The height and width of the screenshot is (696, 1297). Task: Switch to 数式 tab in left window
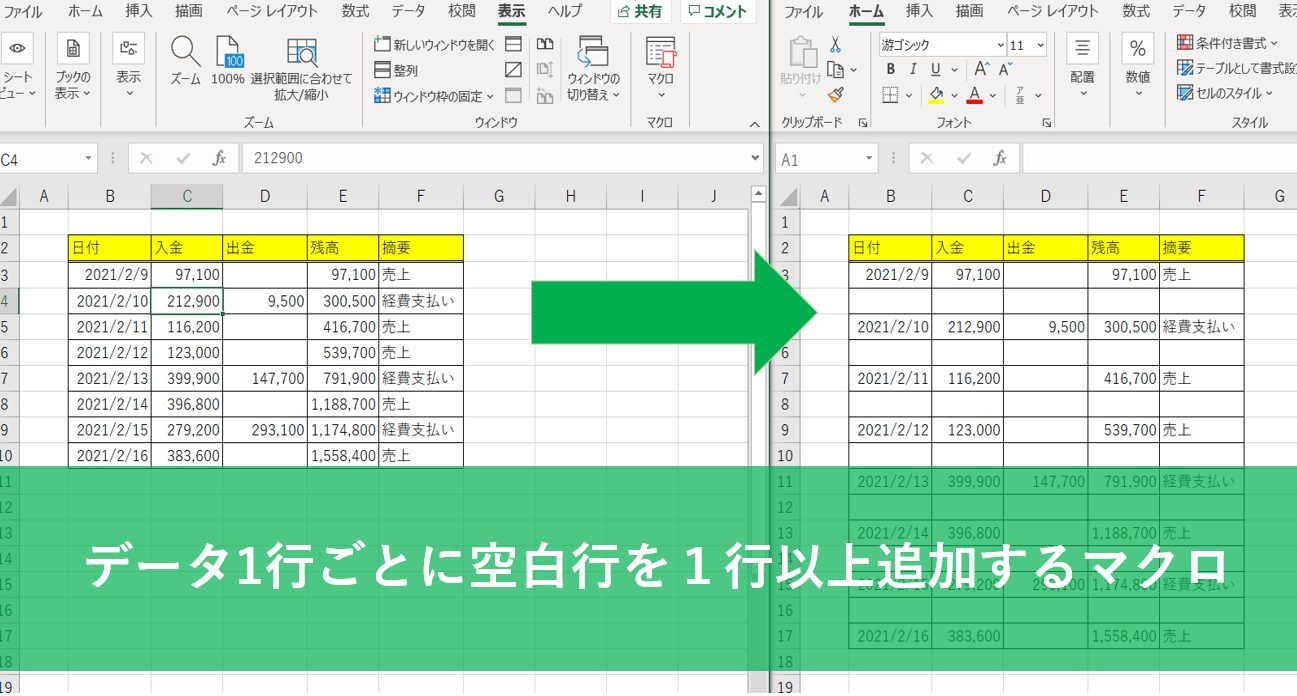tap(355, 11)
